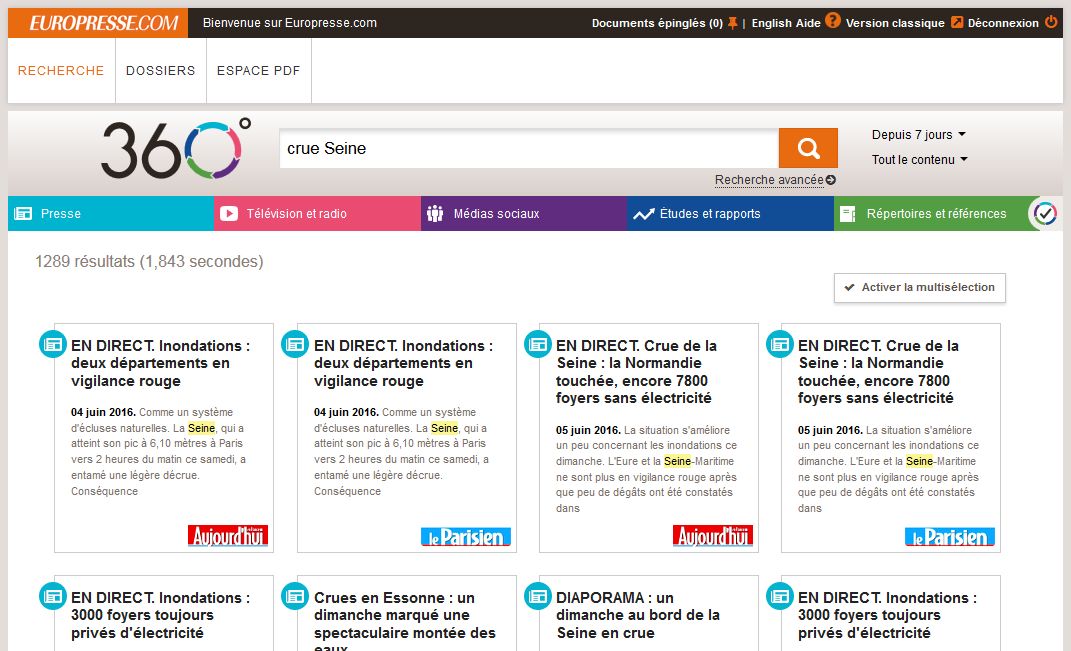This screenshot has width=1071, height=651.
Task: Select the "1289 résultats (1,843 secondes)" text
Action: [149, 262]
